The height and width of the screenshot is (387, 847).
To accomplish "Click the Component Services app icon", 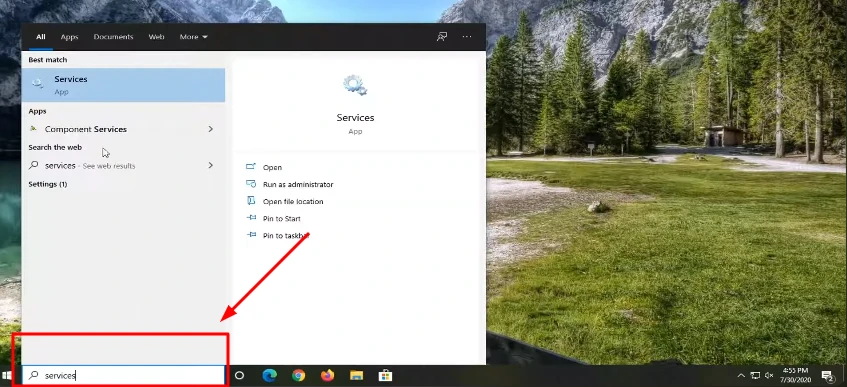I will tap(33, 129).
